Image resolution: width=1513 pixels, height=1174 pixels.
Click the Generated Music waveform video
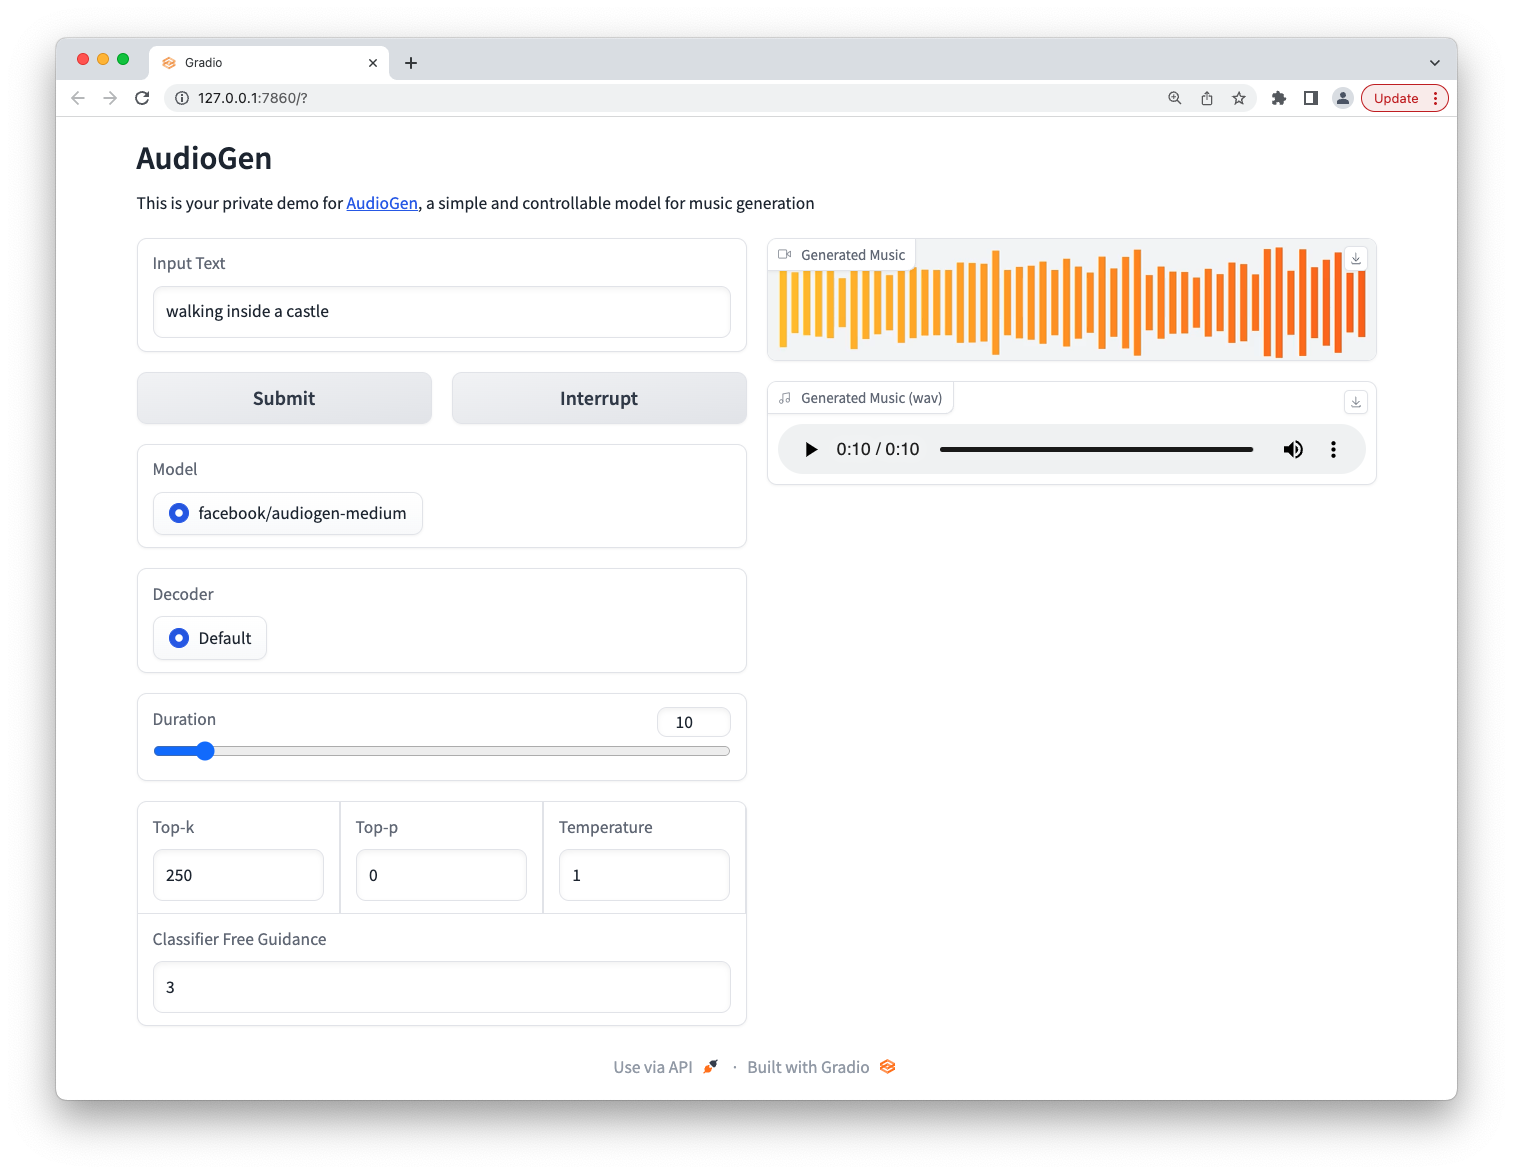[x=1072, y=300]
